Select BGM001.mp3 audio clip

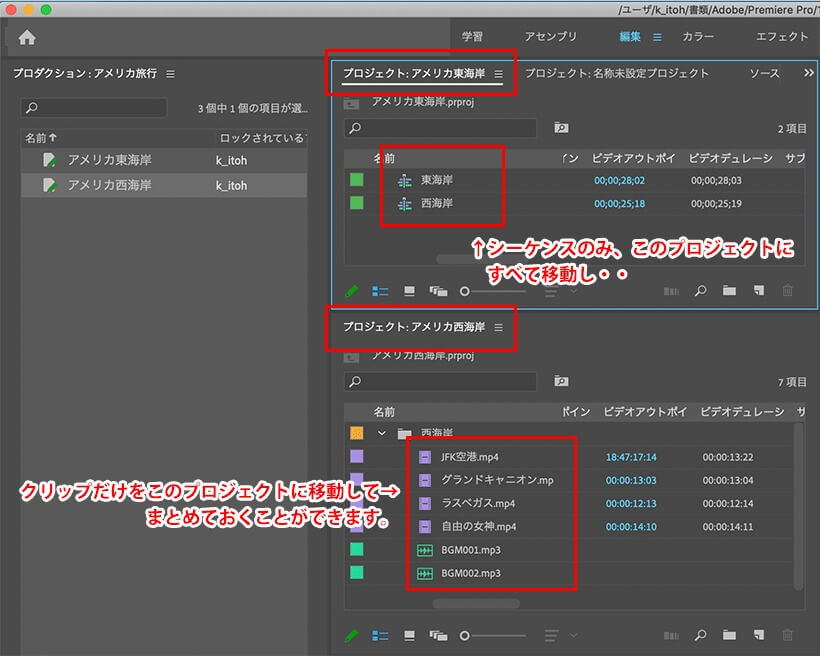[471, 550]
